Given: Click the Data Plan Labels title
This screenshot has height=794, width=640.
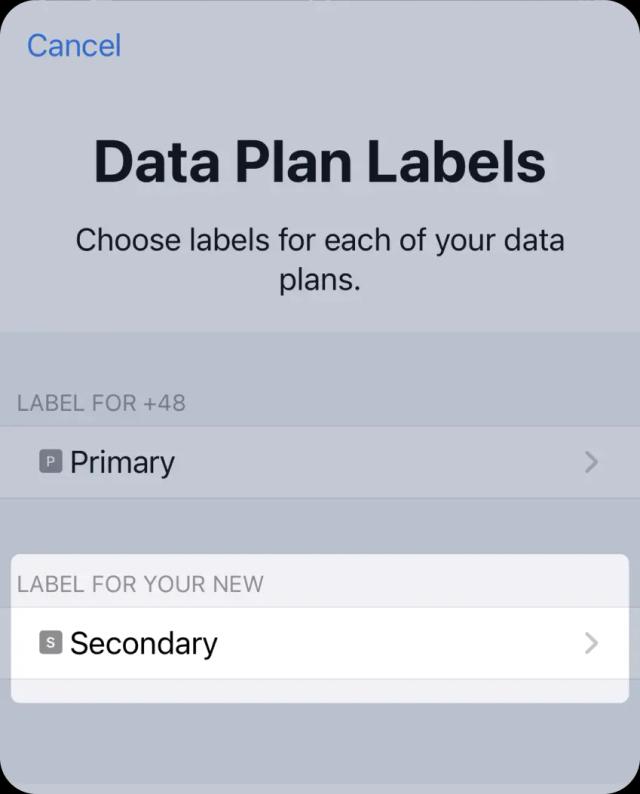Looking at the screenshot, I should (x=319, y=162).
